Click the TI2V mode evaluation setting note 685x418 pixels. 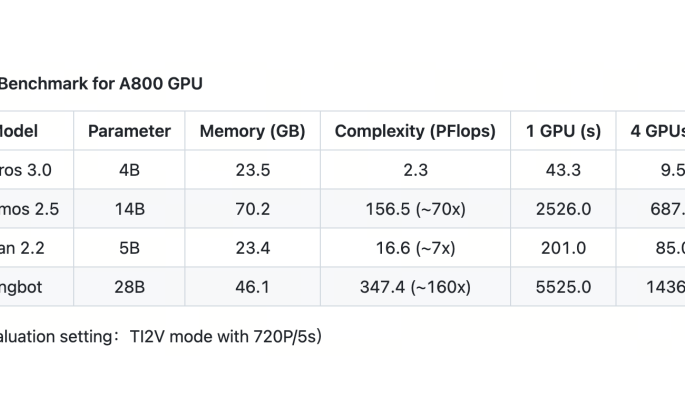(x=160, y=336)
